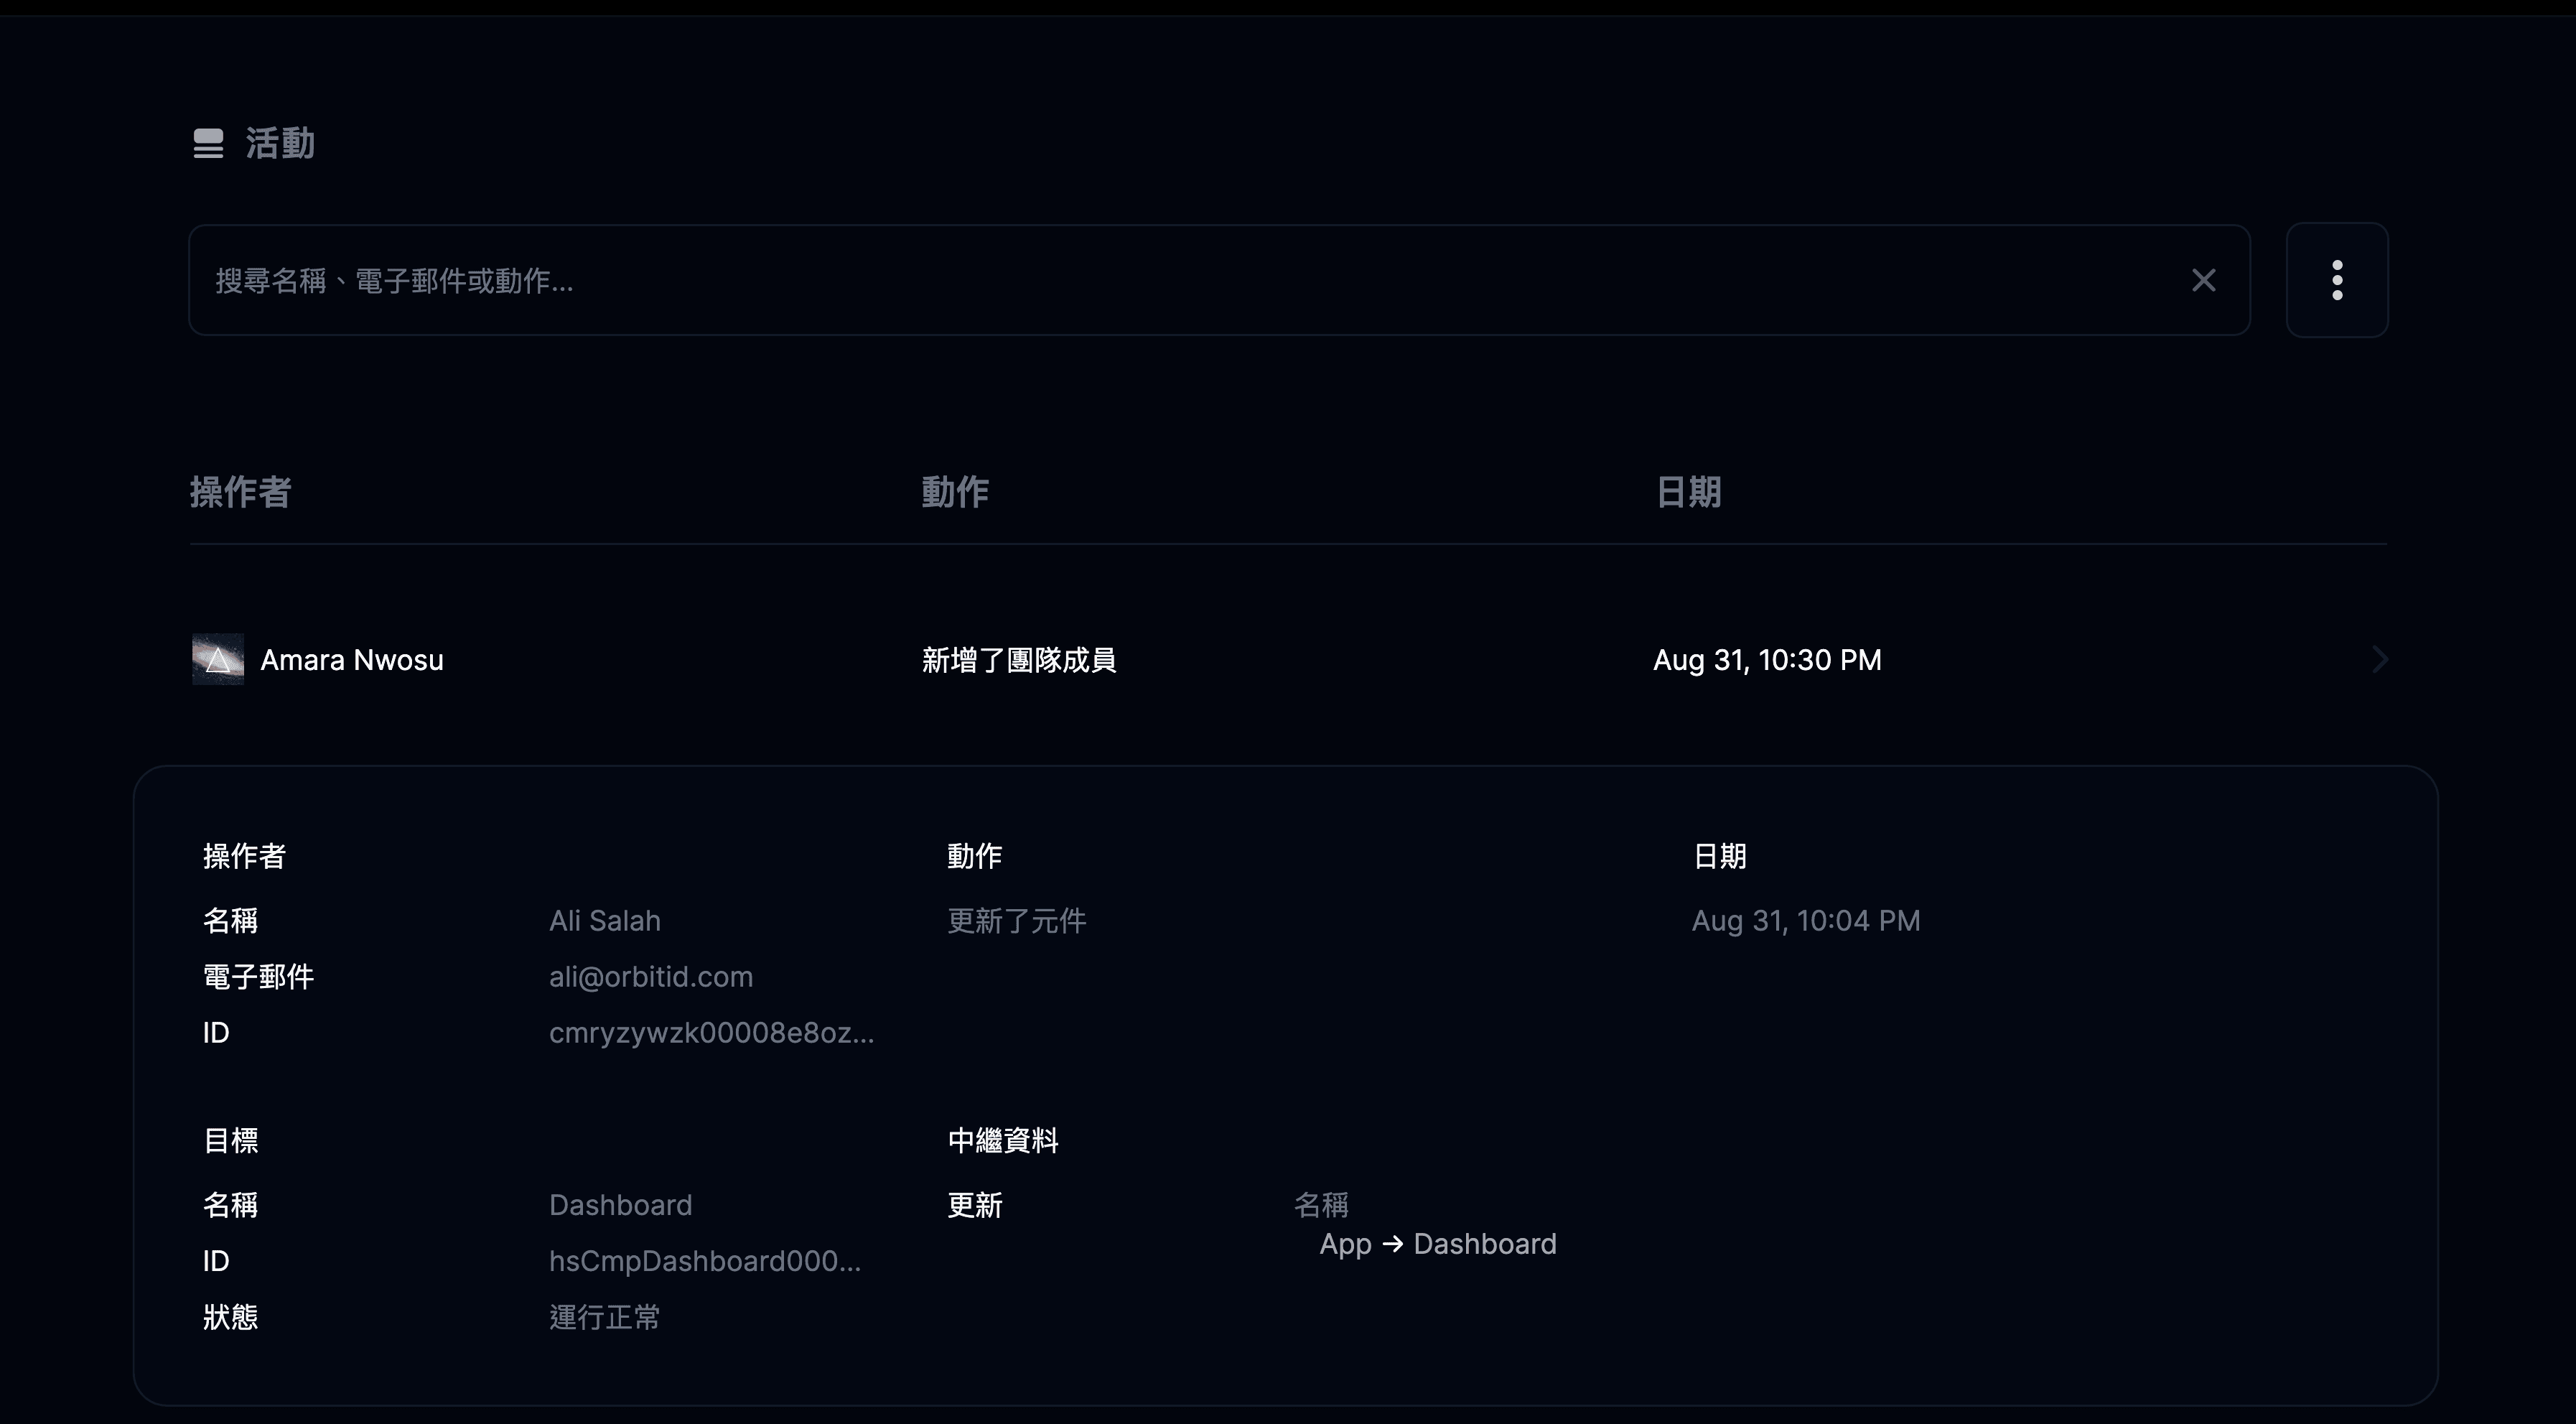
Task: Click the activity stack icon beside 活動
Action: coord(208,143)
